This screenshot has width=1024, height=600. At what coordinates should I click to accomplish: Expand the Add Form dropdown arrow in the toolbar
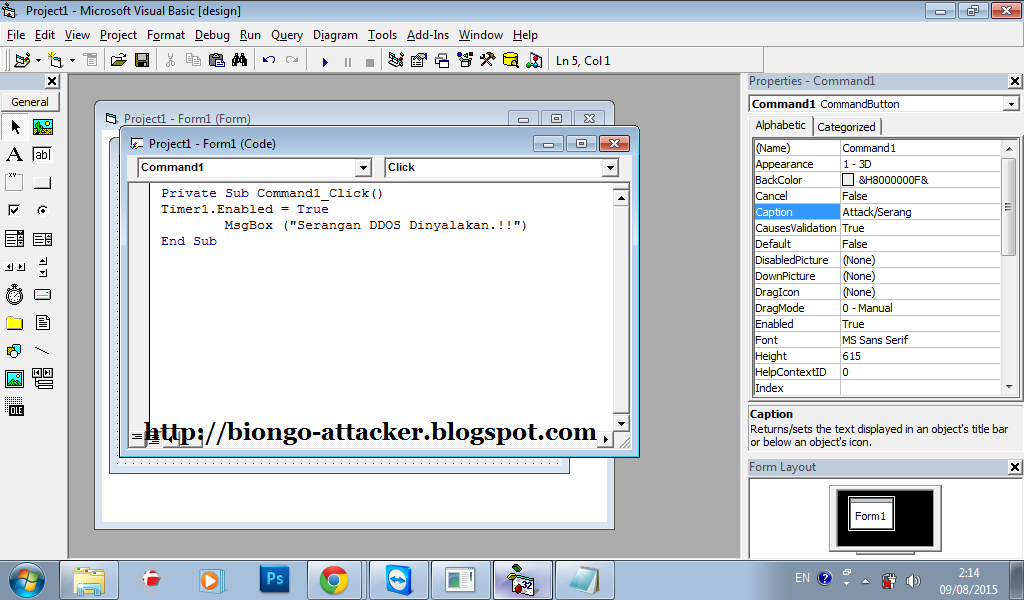tap(72, 61)
